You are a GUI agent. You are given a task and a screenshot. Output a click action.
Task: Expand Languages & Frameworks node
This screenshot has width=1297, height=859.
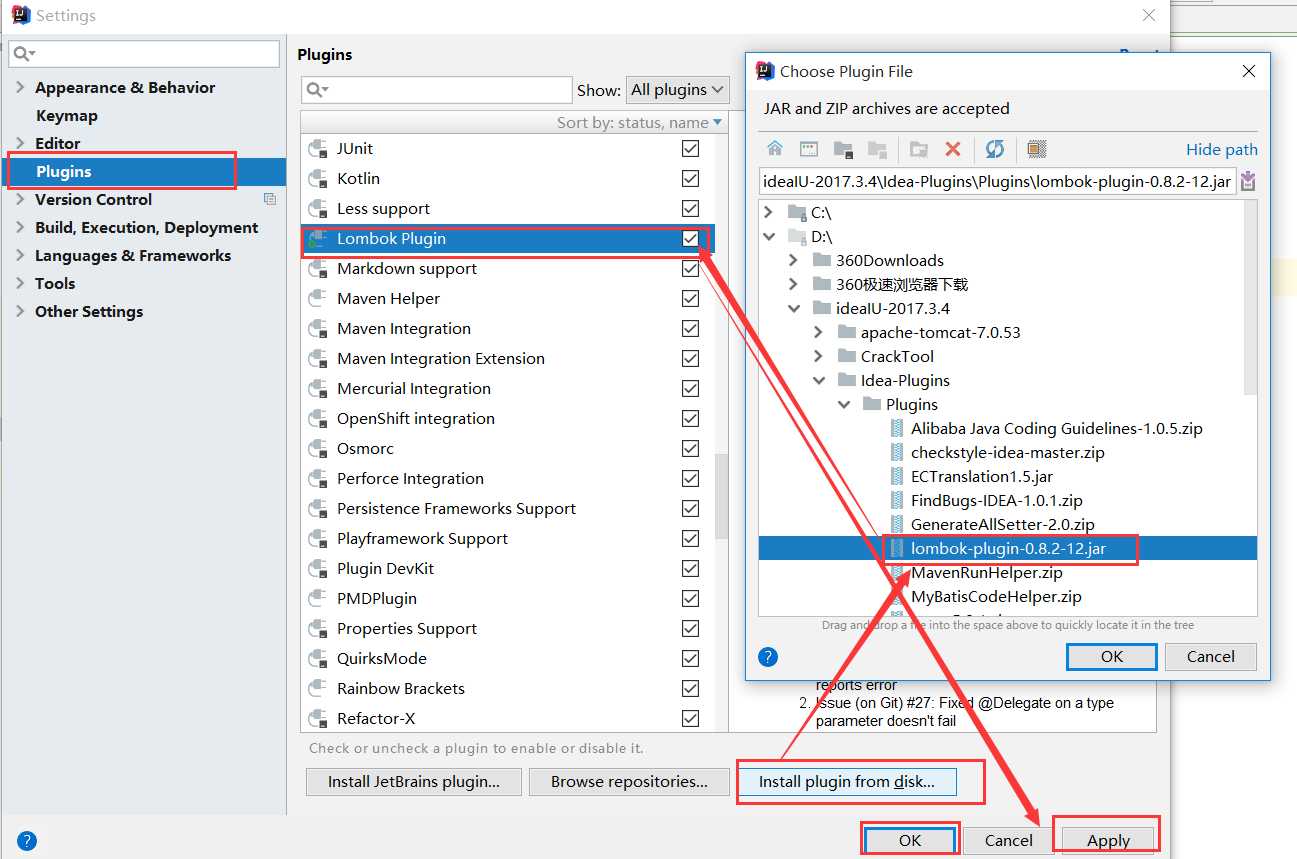(x=20, y=255)
